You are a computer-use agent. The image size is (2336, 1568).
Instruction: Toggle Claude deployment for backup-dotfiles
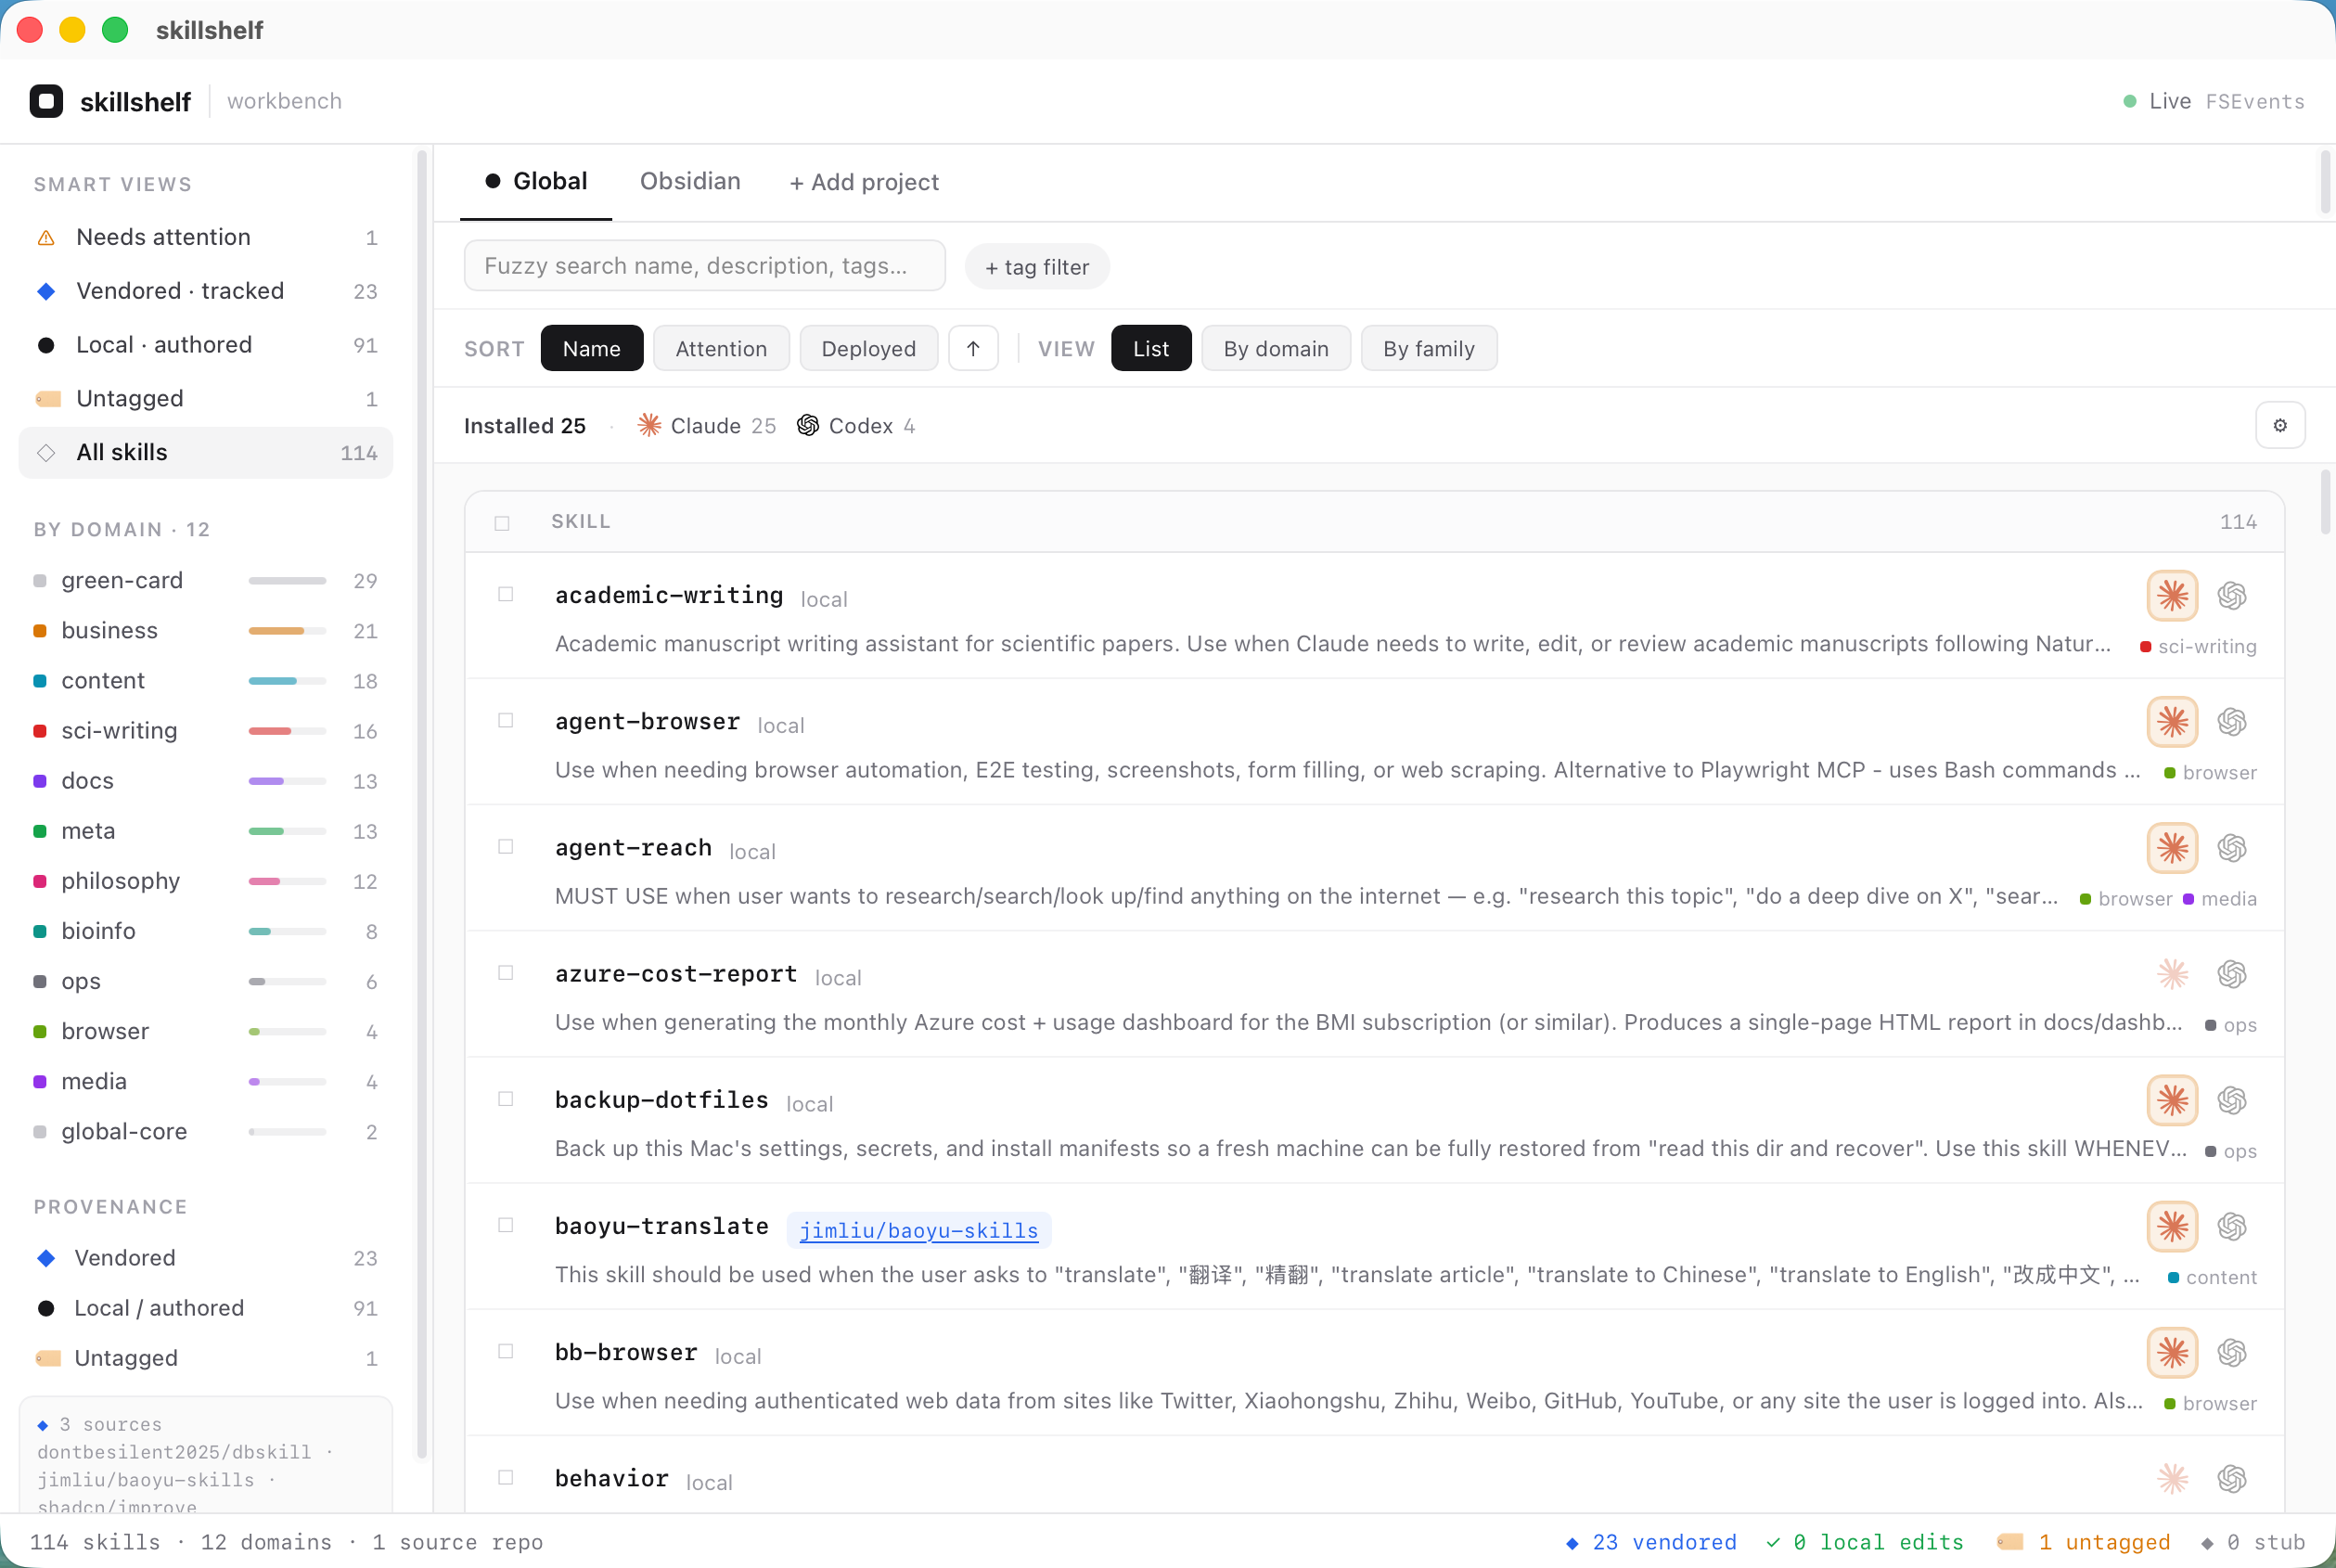(x=2172, y=1100)
